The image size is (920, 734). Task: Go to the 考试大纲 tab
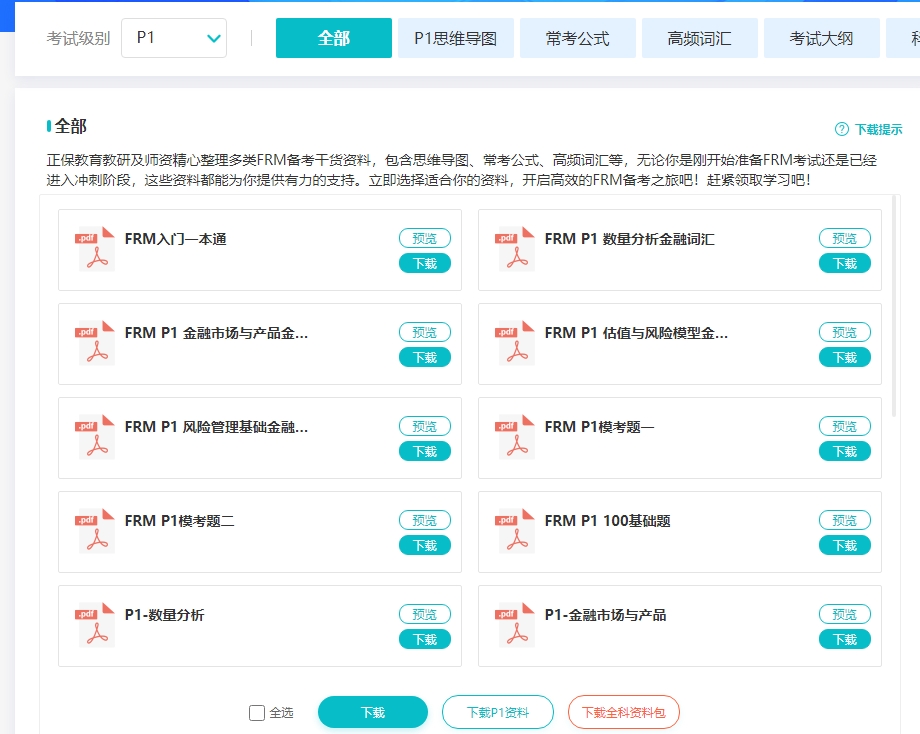tap(821, 38)
